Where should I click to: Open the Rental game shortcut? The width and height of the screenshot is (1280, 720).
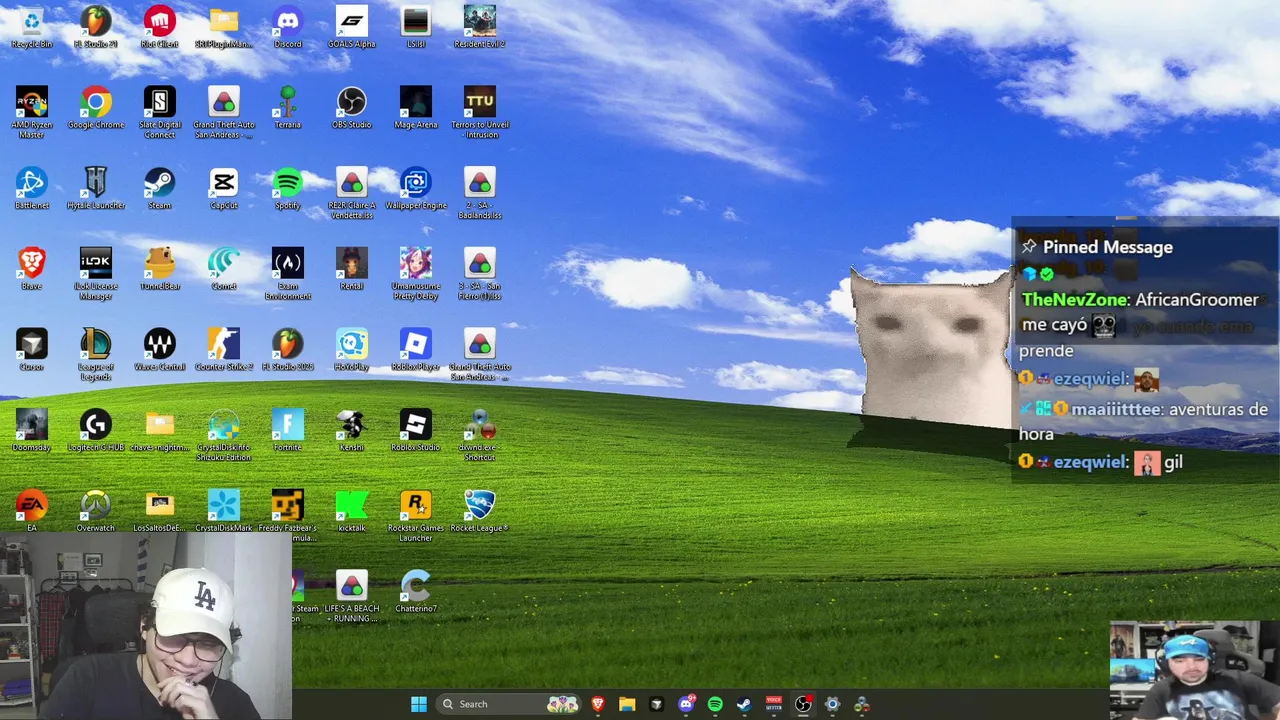coord(352,269)
